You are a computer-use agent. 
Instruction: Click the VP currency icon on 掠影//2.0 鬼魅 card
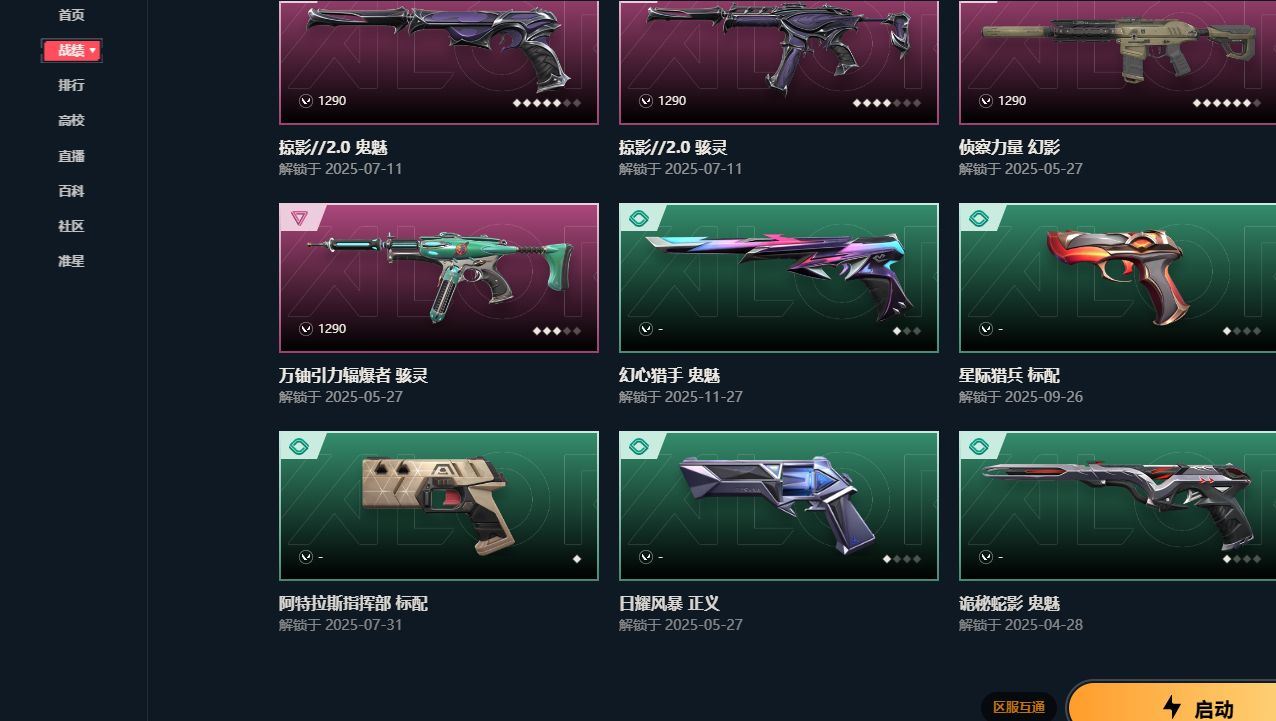click(305, 101)
